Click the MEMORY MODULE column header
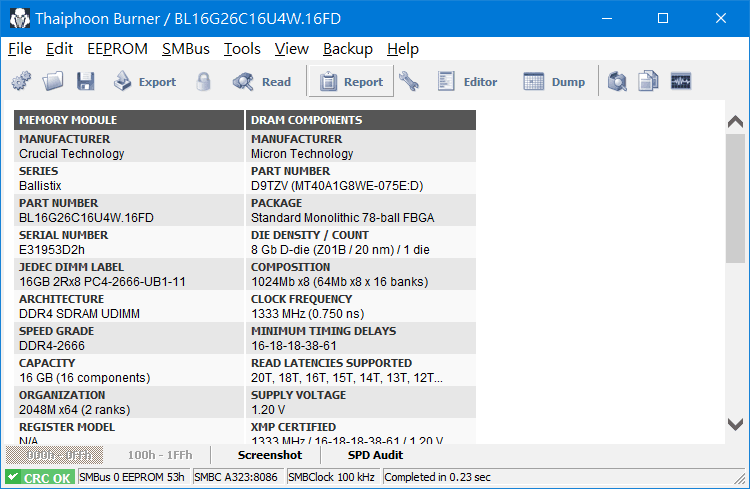The height and width of the screenshot is (489, 750). pyautogui.click(x=129, y=120)
